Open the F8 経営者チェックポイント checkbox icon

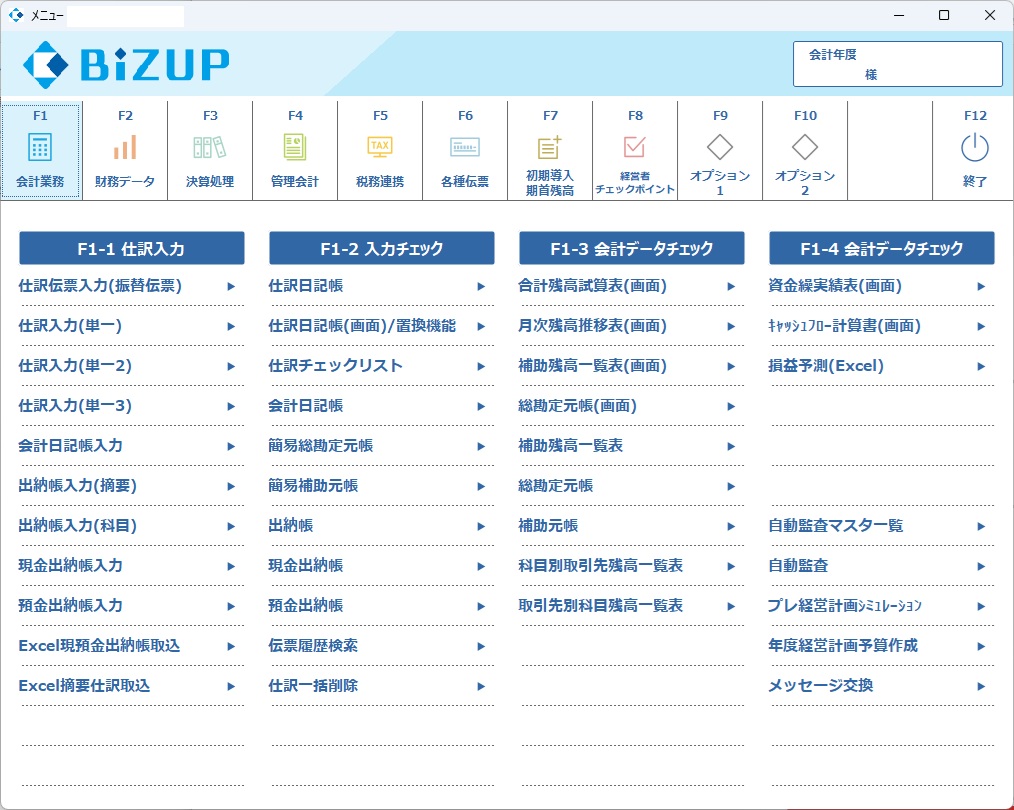(x=634, y=147)
